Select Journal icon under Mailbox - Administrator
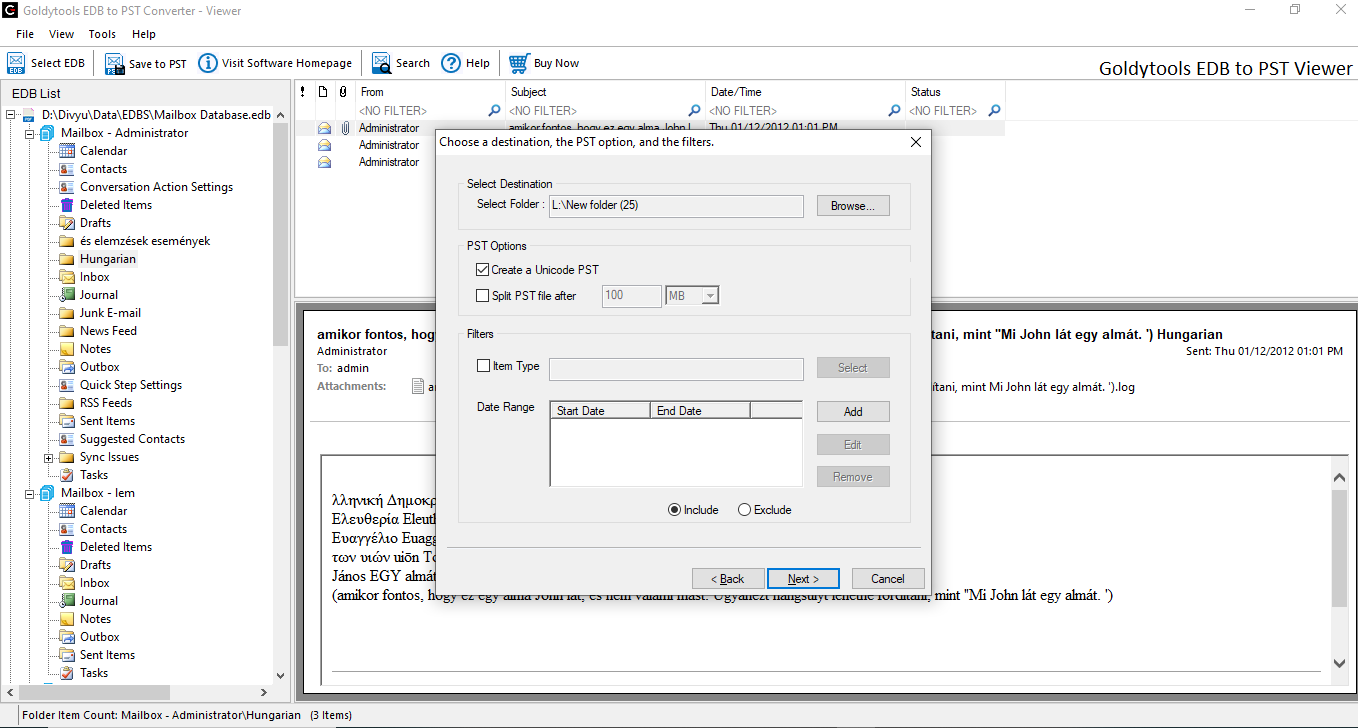The height and width of the screenshot is (728, 1358). click(x=67, y=295)
